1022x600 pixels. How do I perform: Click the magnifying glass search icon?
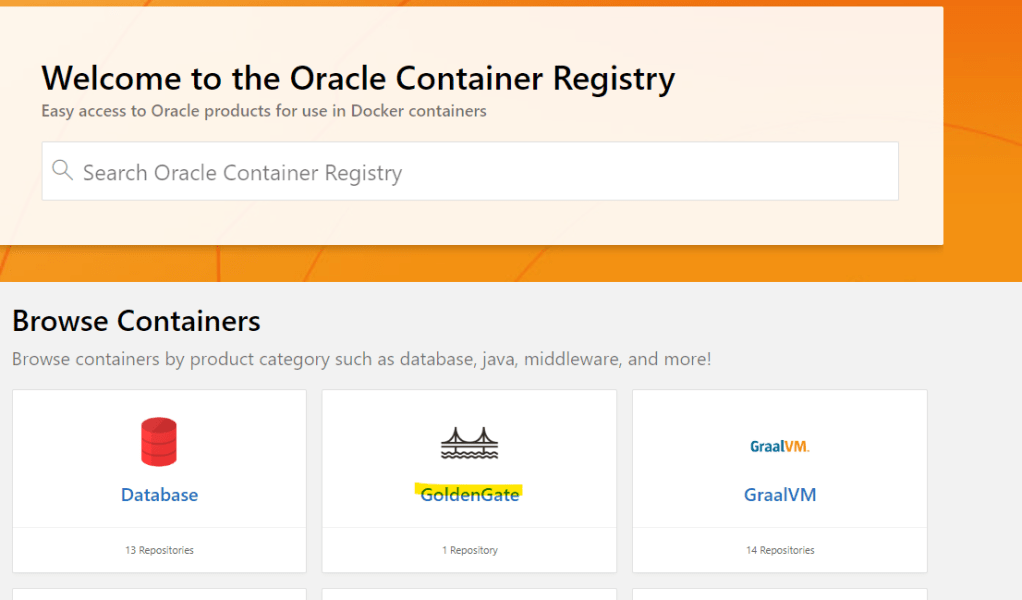pos(62,171)
